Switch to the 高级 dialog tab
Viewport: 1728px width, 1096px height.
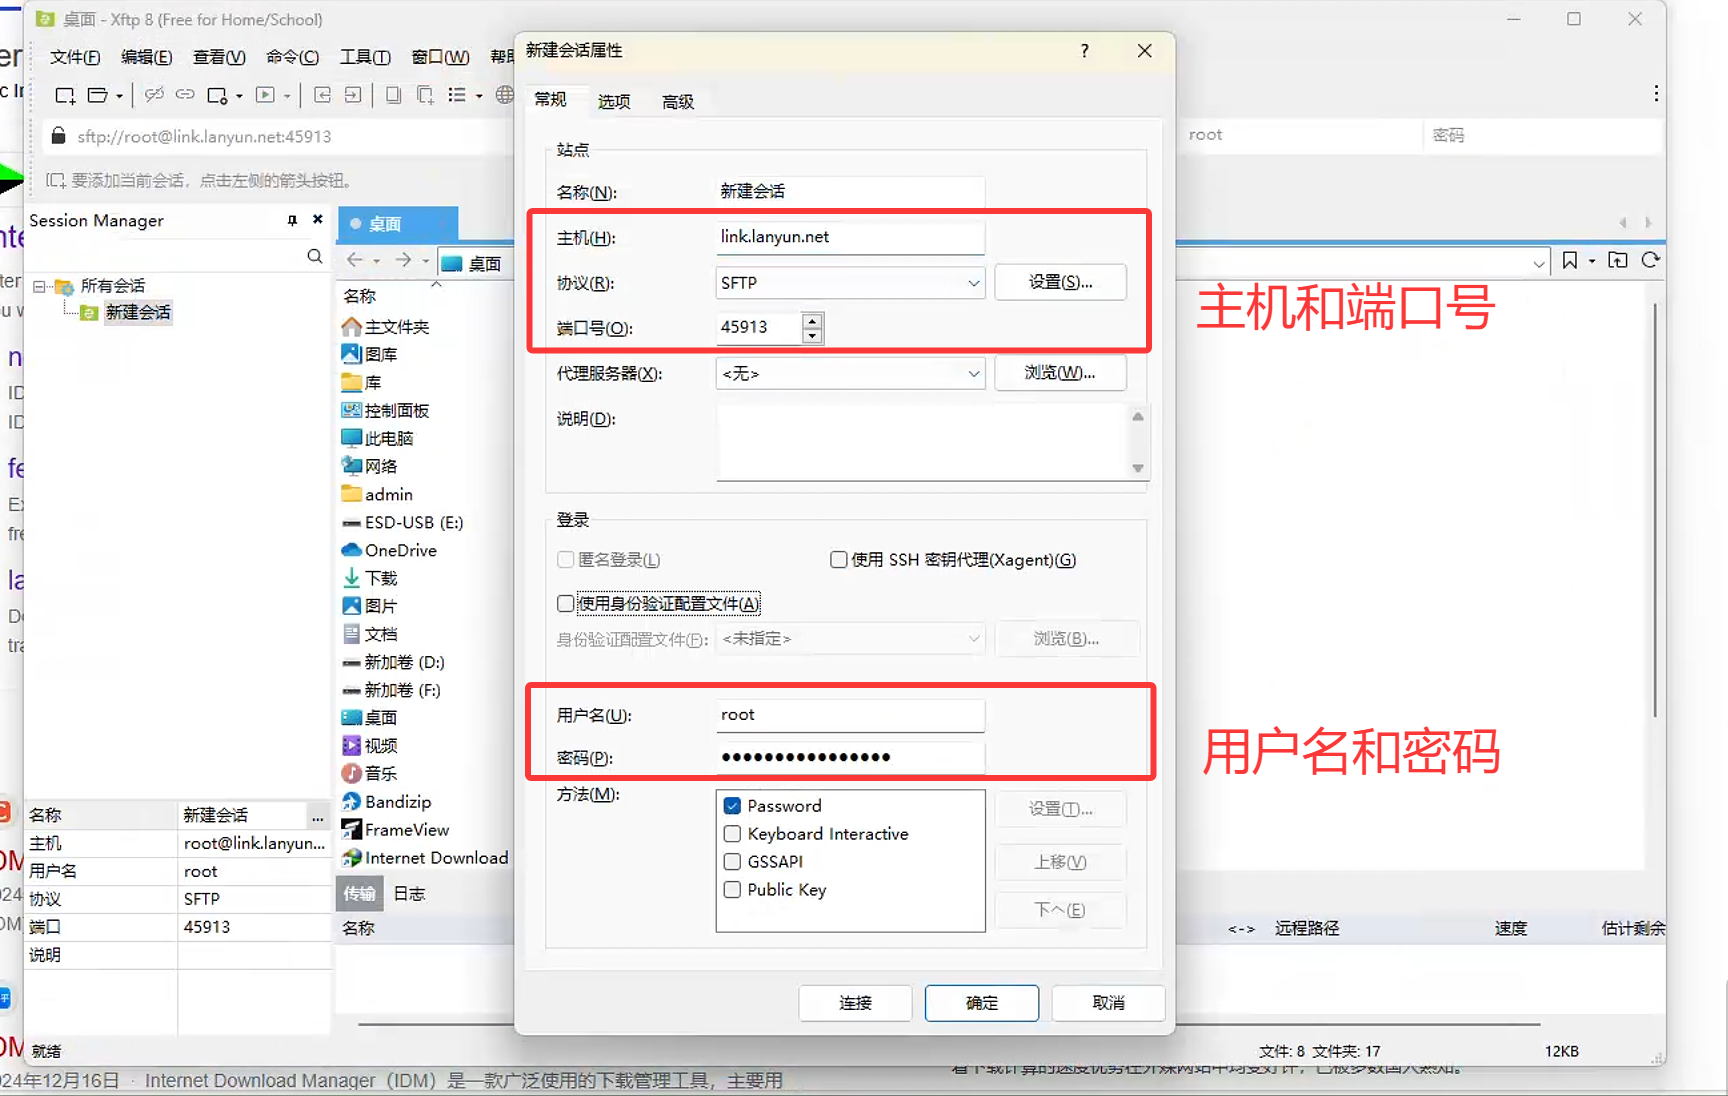(x=678, y=101)
